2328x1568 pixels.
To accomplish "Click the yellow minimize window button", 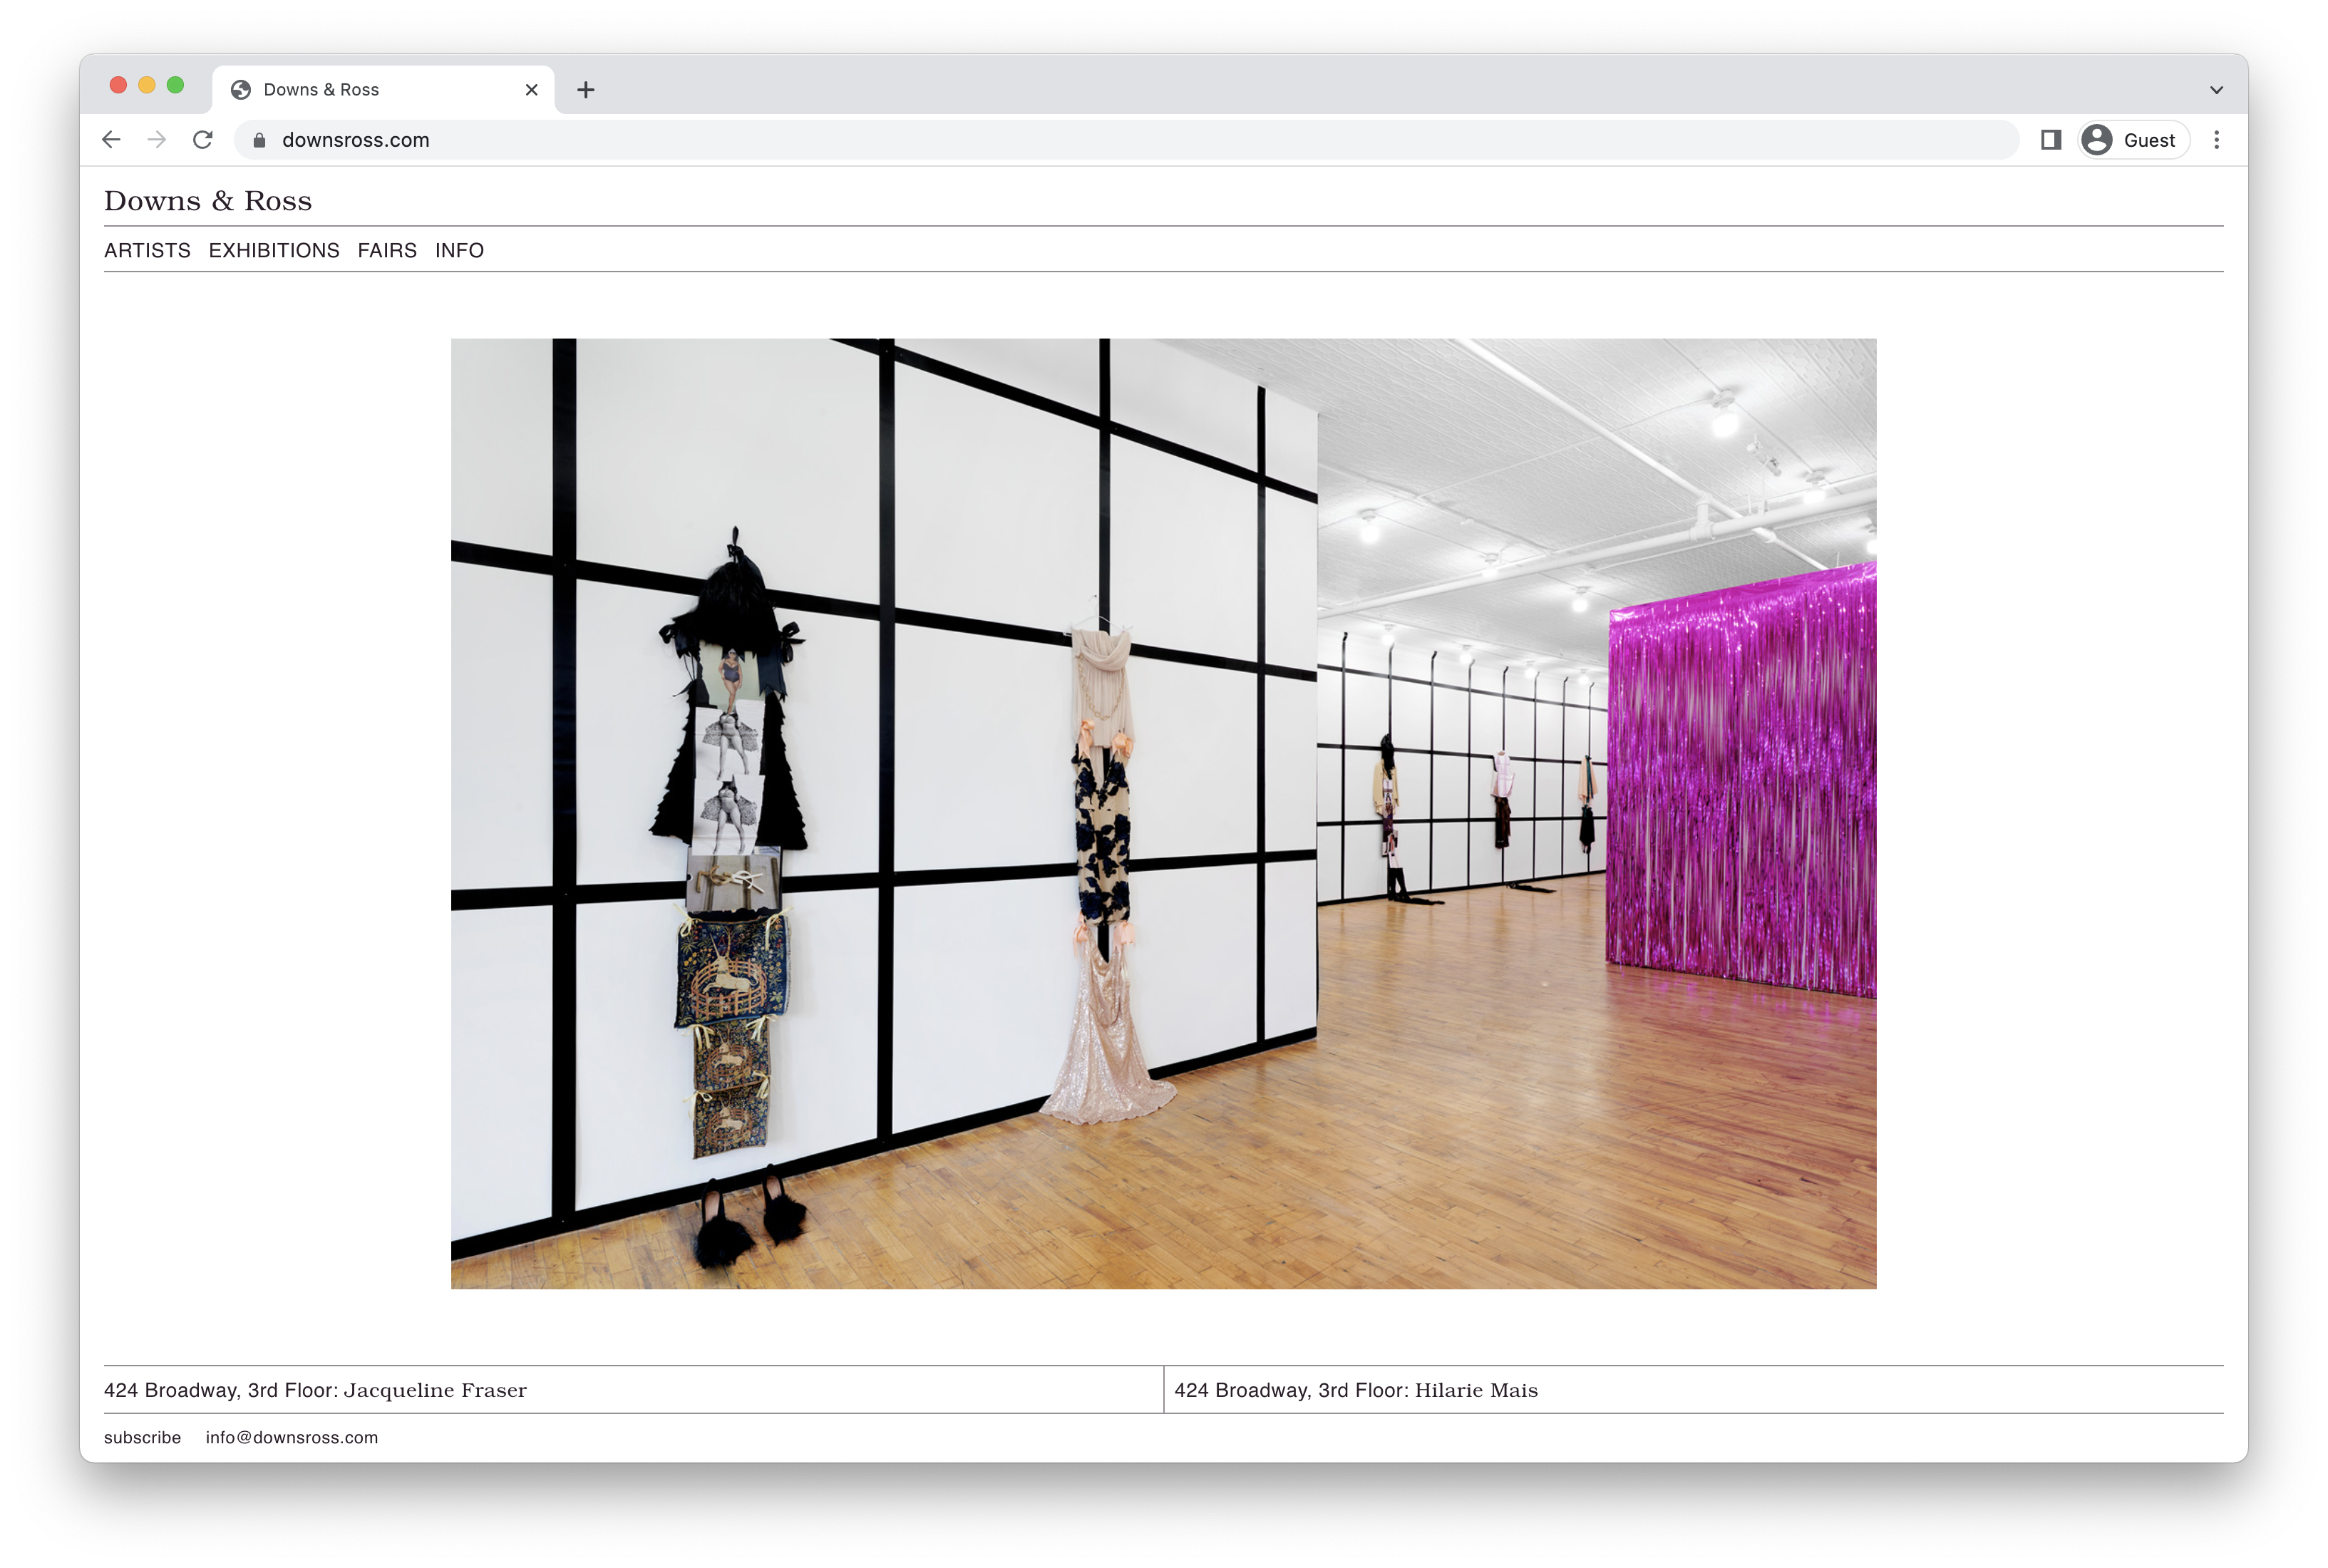I will 147,85.
